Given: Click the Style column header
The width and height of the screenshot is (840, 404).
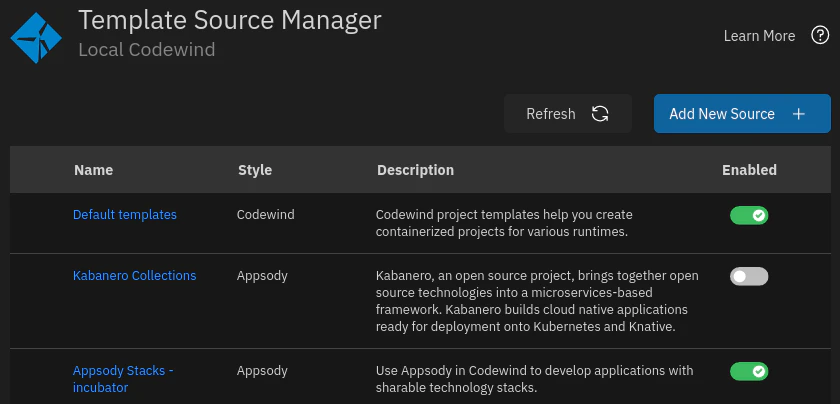Looking at the screenshot, I should point(255,170).
